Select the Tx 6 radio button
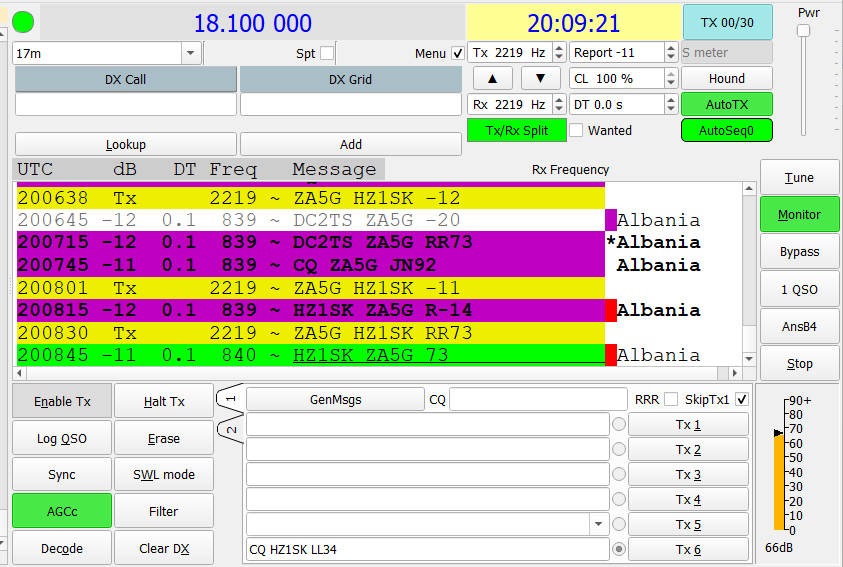 click(619, 549)
